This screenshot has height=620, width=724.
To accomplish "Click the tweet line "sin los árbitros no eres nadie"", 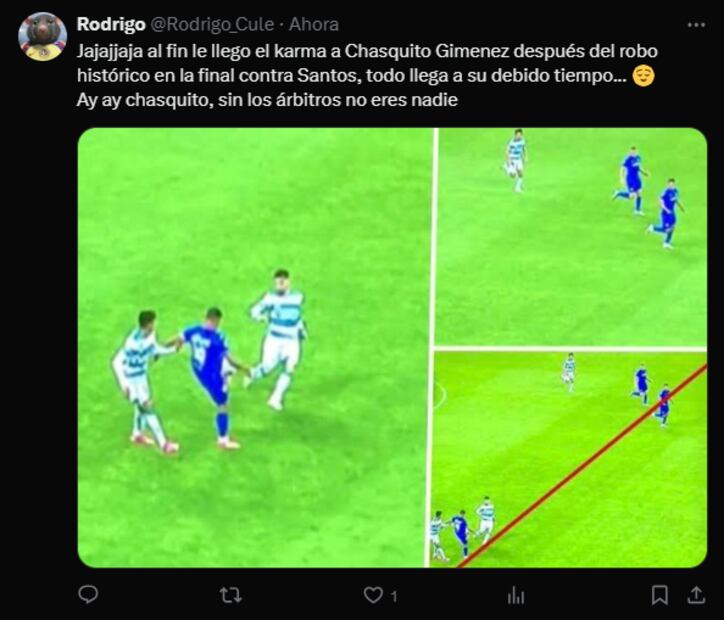I will point(338,100).
